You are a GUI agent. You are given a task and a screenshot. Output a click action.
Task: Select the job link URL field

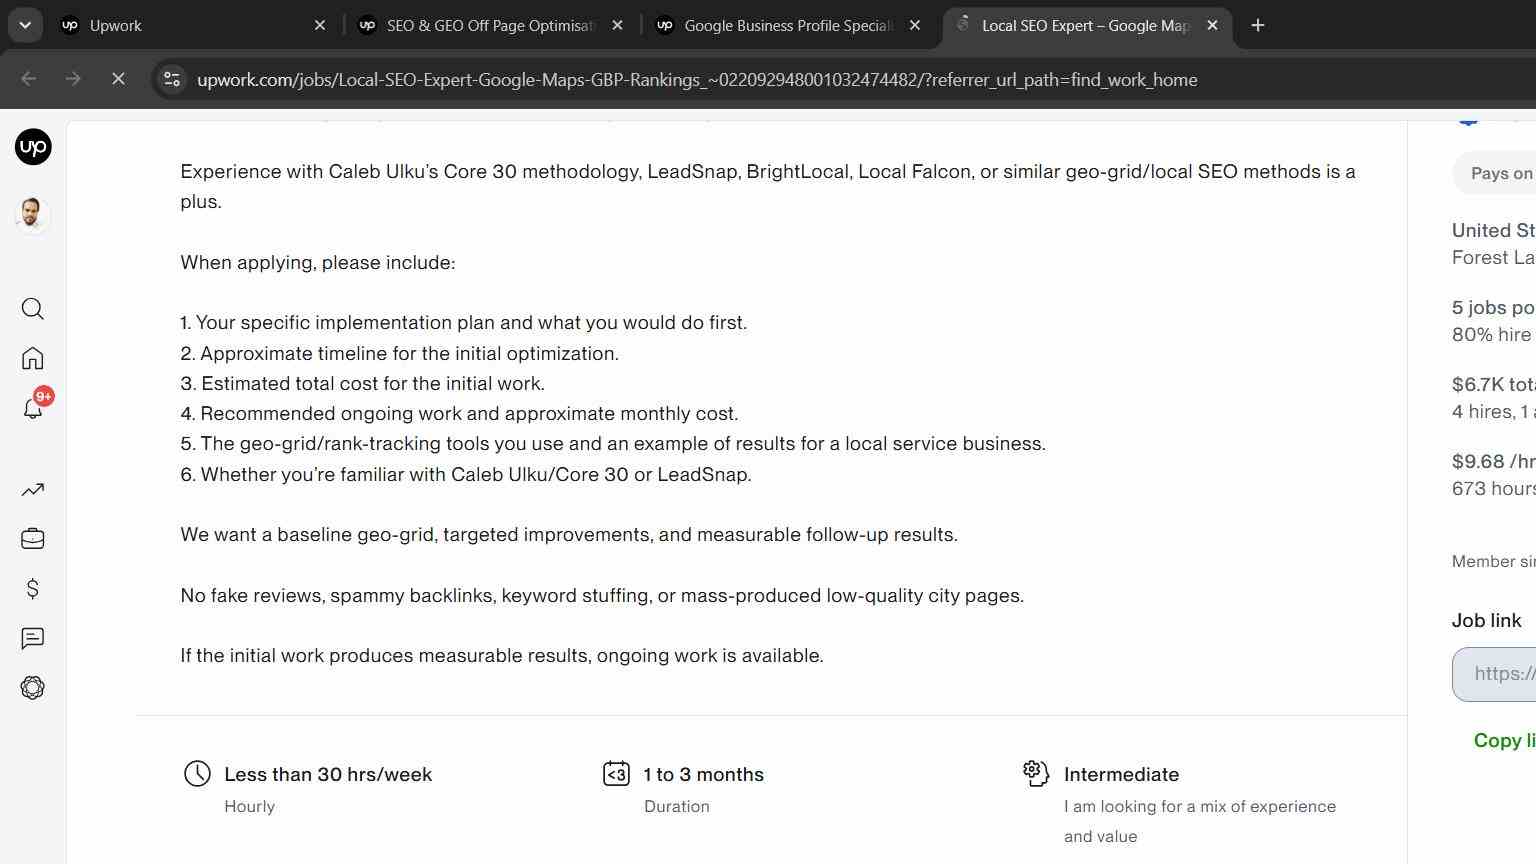tap(1494, 674)
